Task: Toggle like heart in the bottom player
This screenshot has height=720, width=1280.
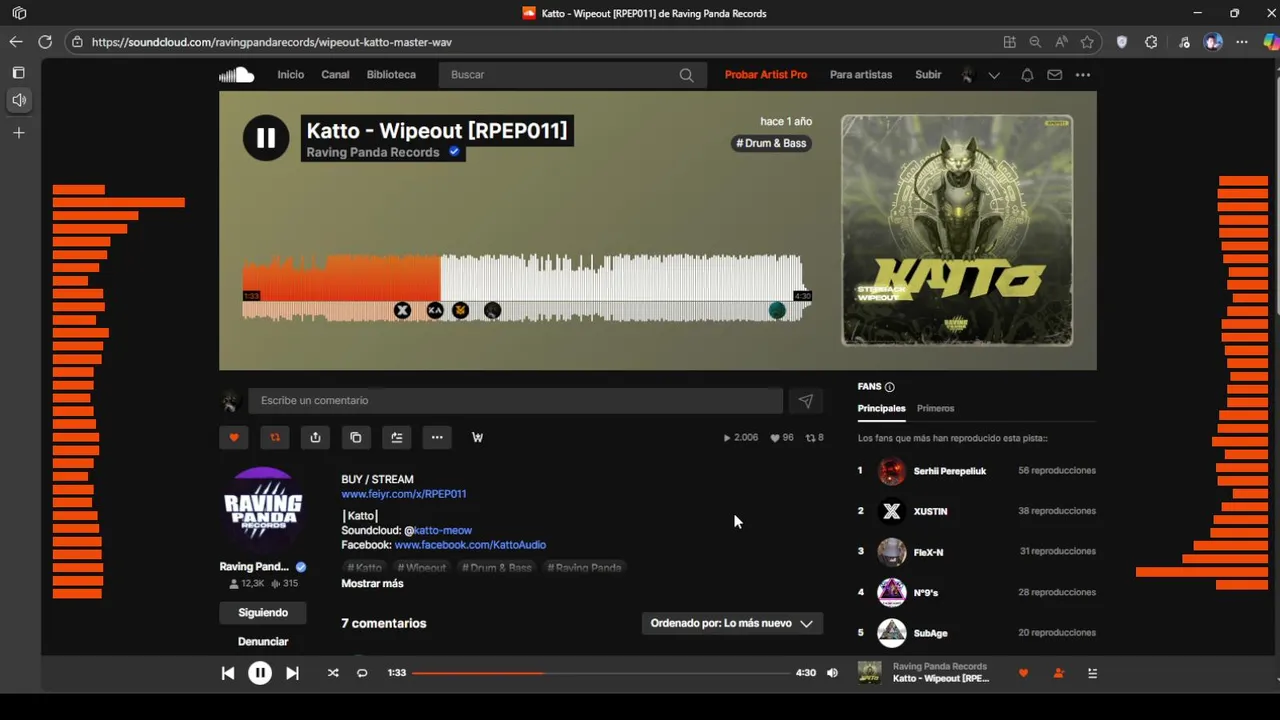Action: point(1023,673)
